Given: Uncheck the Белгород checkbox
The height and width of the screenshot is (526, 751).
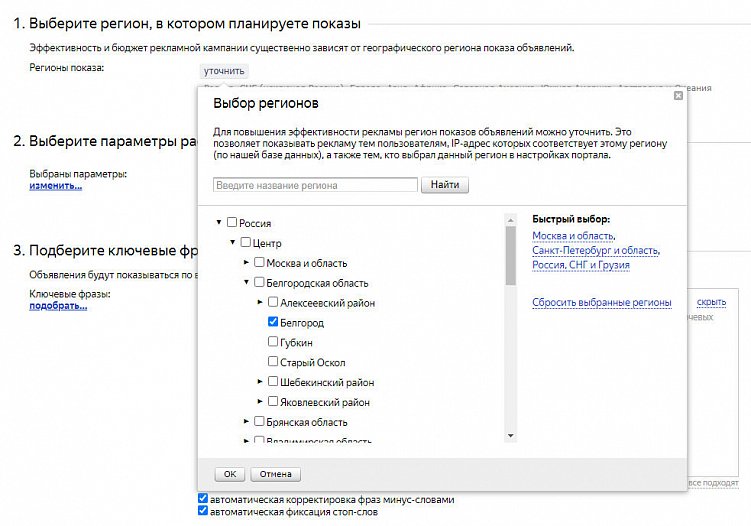Looking at the screenshot, I should (273, 323).
